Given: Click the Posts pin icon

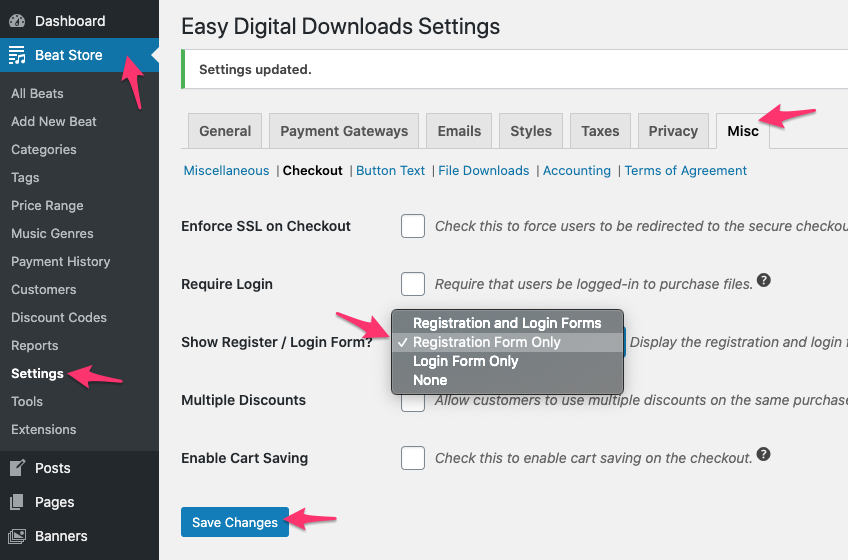Looking at the screenshot, I should point(17,468).
